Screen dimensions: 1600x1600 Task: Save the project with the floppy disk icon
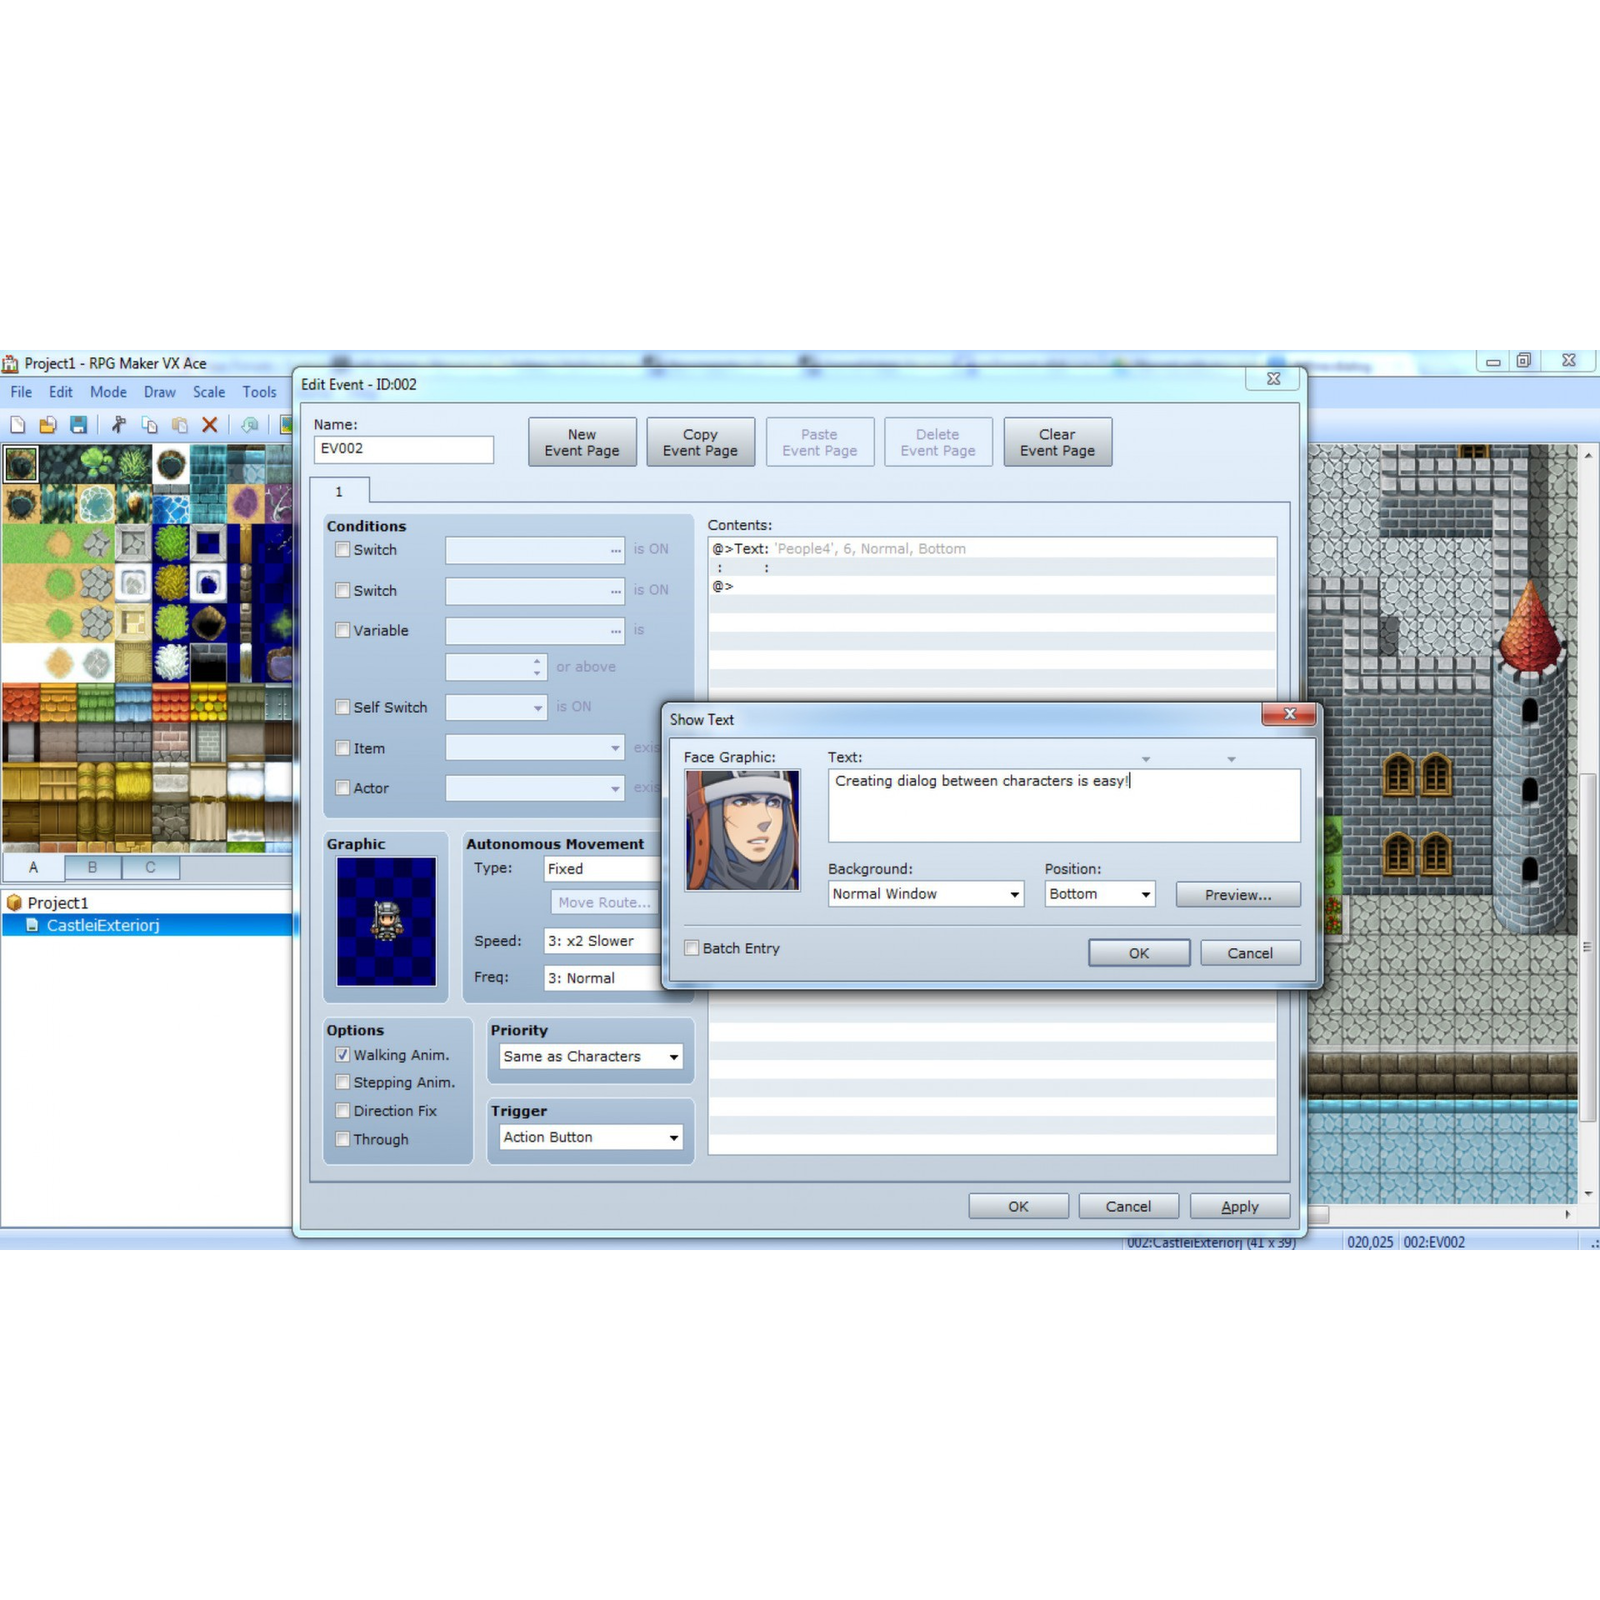[x=79, y=425]
